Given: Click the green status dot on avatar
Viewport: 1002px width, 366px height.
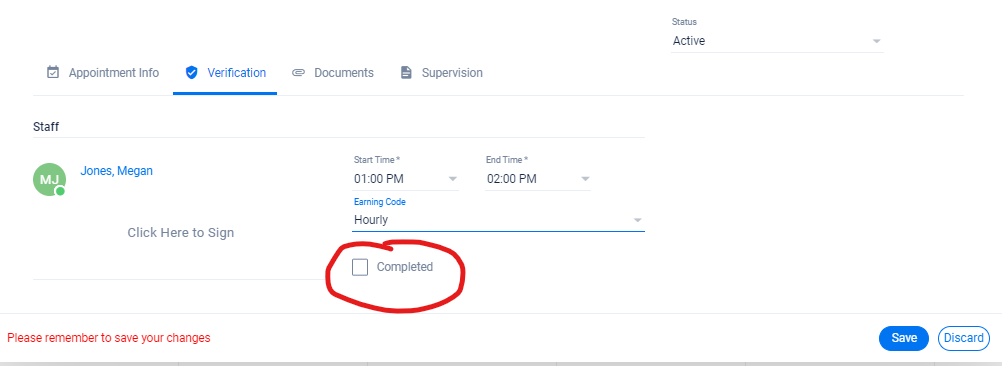Looking at the screenshot, I should tap(60, 191).
